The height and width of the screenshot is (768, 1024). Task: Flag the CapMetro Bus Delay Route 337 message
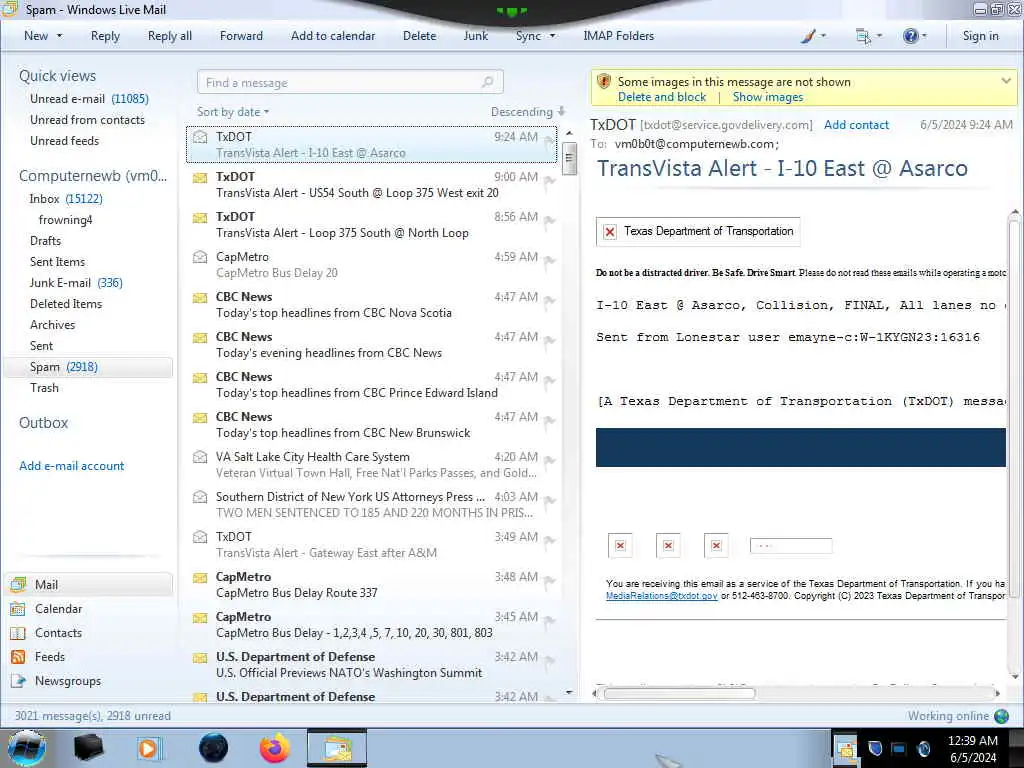coord(549,581)
